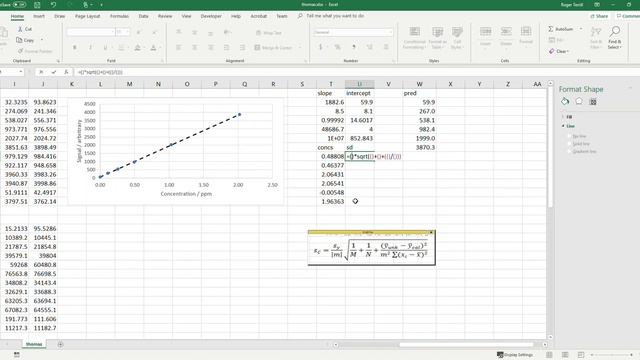Apply Italic formatting

(90, 48)
